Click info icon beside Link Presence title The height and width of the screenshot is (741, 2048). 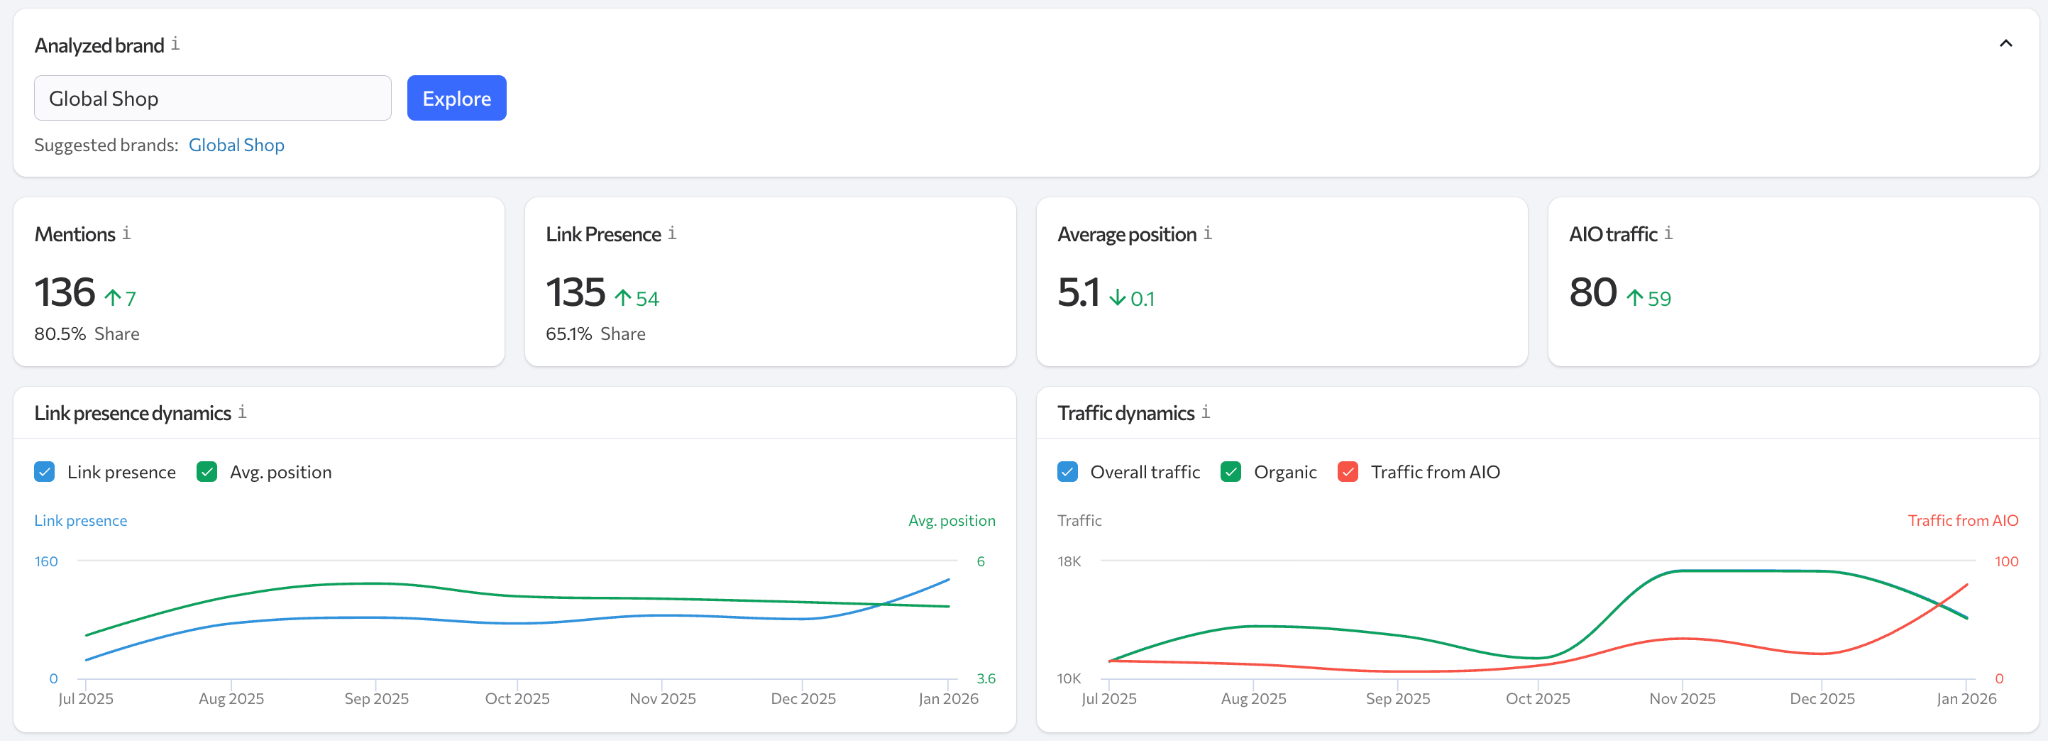tap(672, 233)
